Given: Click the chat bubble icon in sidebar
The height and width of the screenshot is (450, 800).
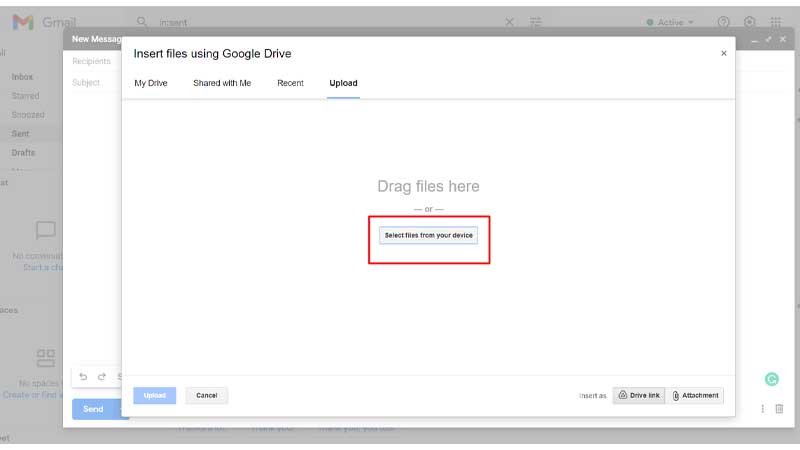Looking at the screenshot, I should (x=45, y=230).
